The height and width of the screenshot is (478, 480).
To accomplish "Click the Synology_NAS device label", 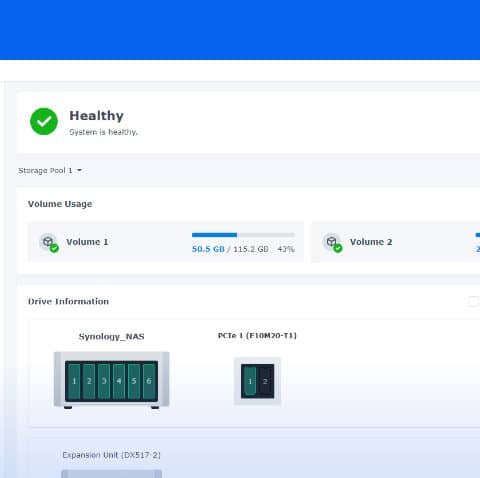I will pyautogui.click(x=111, y=337).
